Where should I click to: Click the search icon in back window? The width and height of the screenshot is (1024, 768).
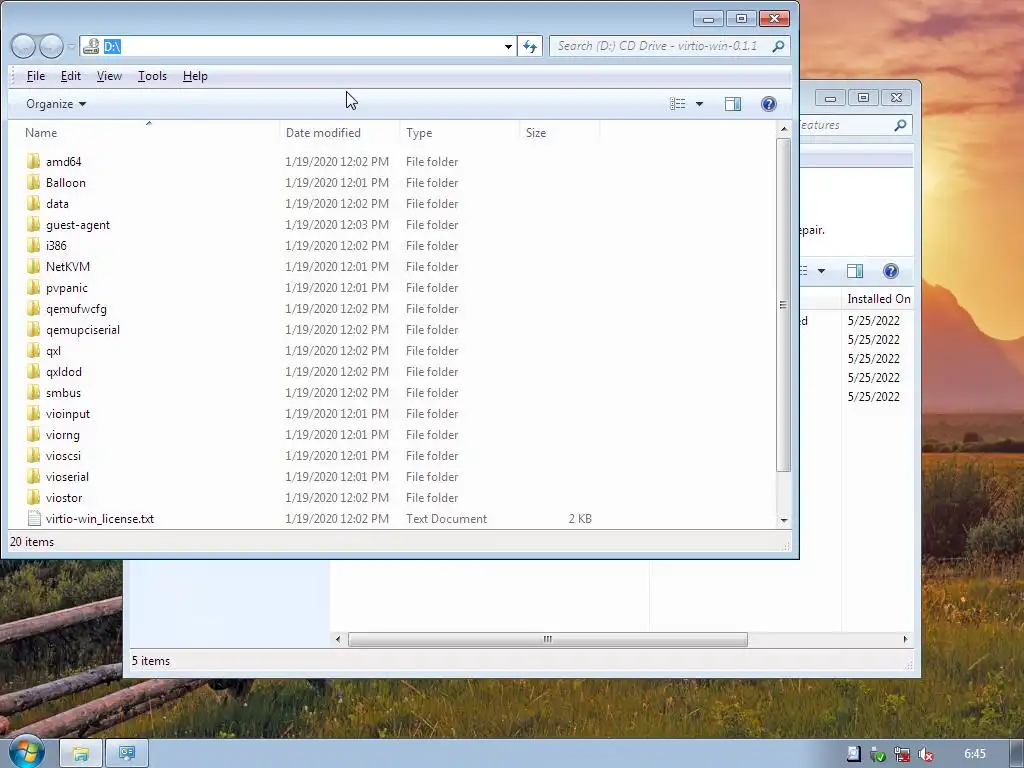[x=901, y=125]
